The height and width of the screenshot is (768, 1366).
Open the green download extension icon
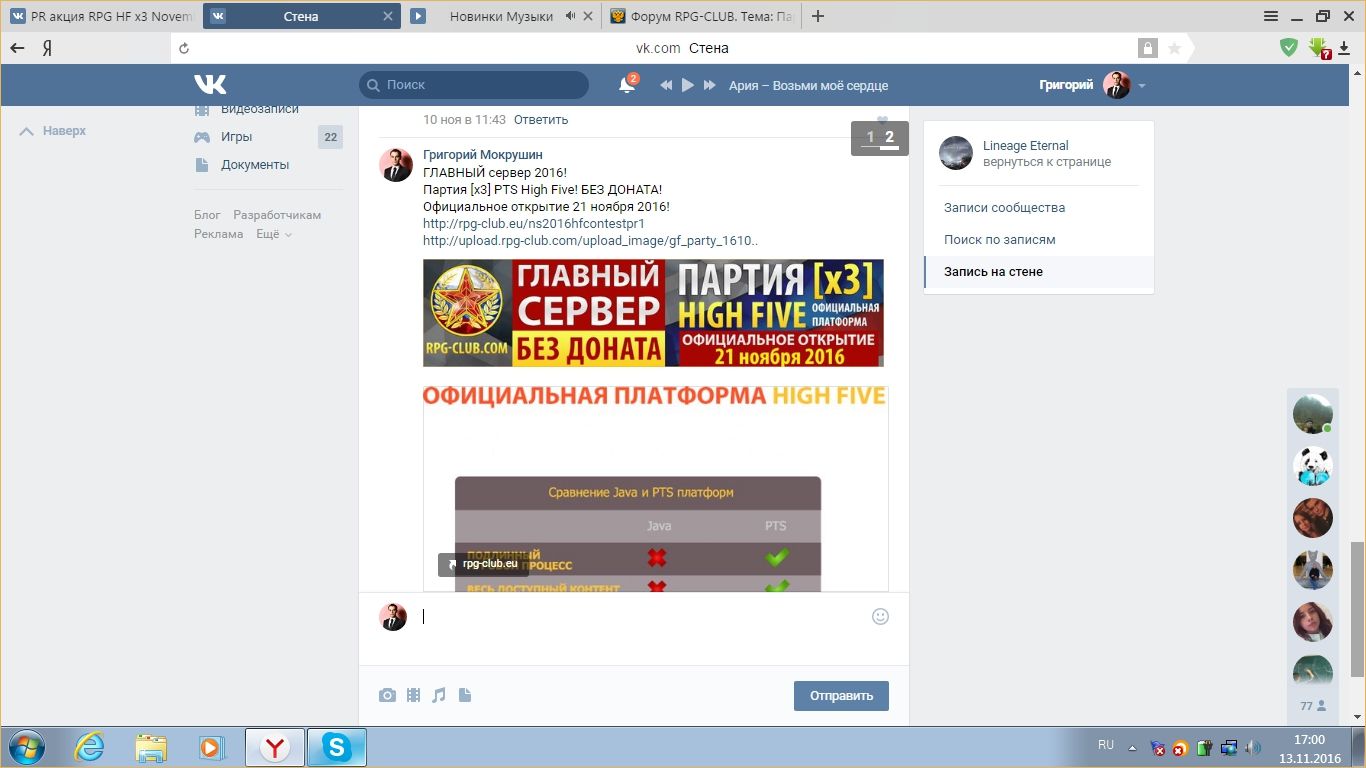(1319, 47)
